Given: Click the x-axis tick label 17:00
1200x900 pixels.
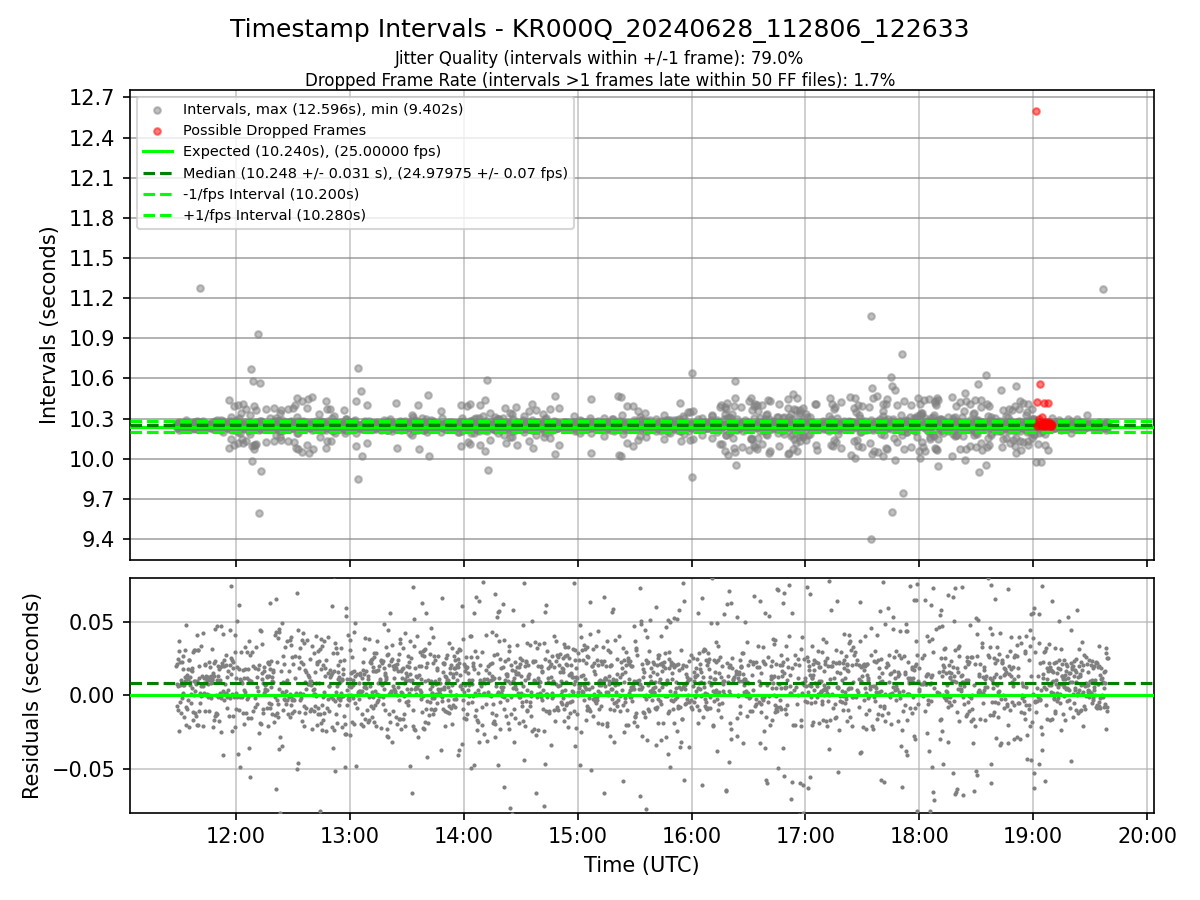Looking at the screenshot, I should [x=805, y=835].
